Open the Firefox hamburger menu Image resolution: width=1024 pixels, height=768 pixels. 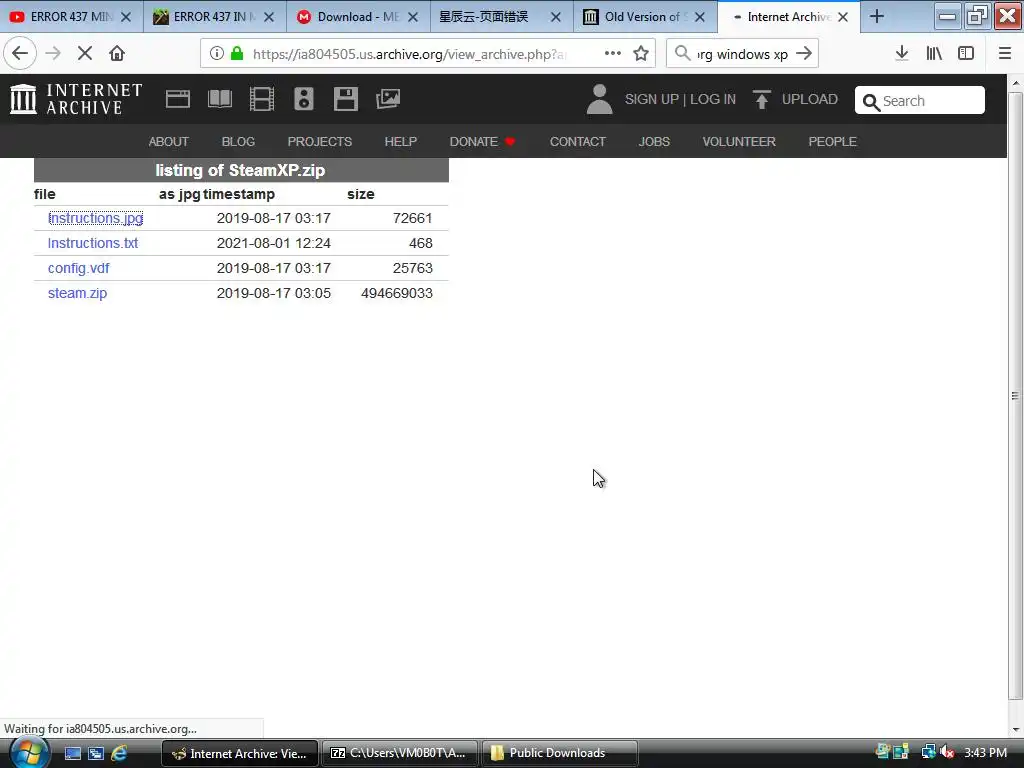coord(1005,54)
